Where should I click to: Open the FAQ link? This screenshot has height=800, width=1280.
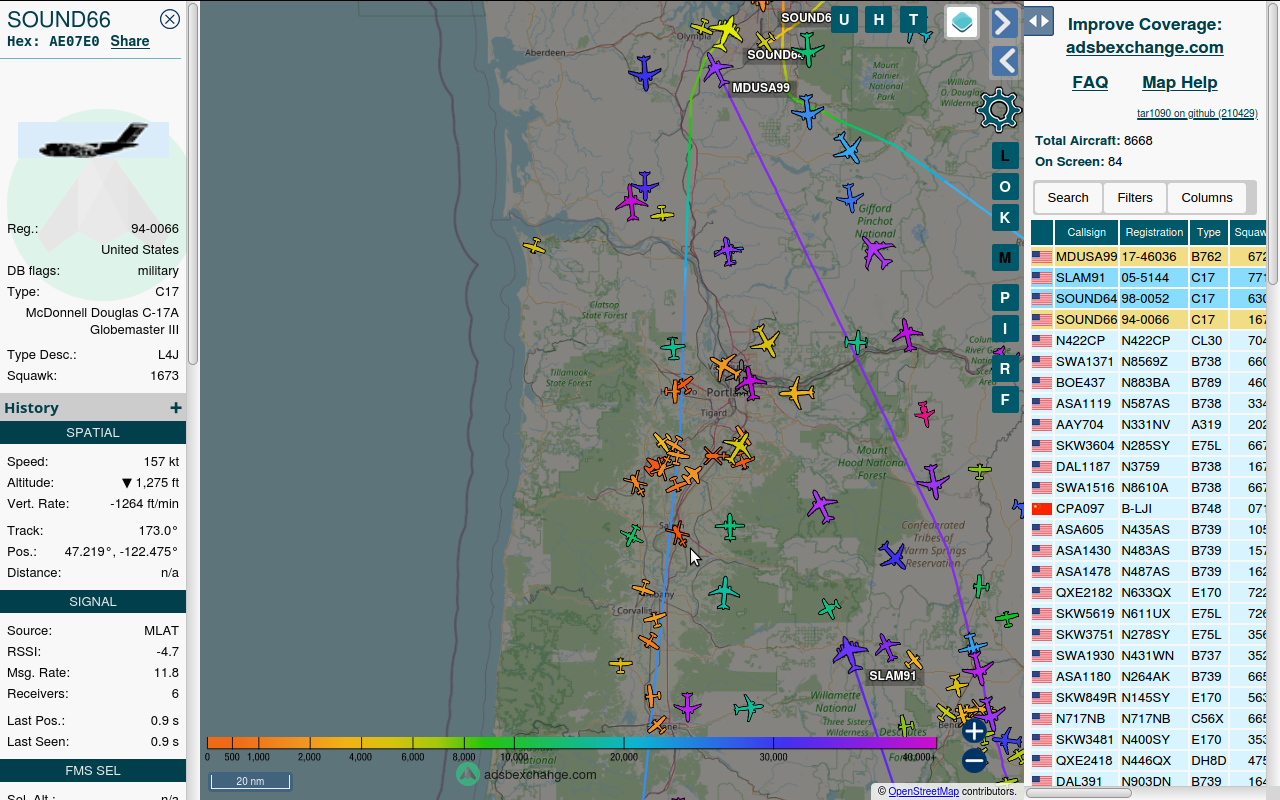(1090, 82)
